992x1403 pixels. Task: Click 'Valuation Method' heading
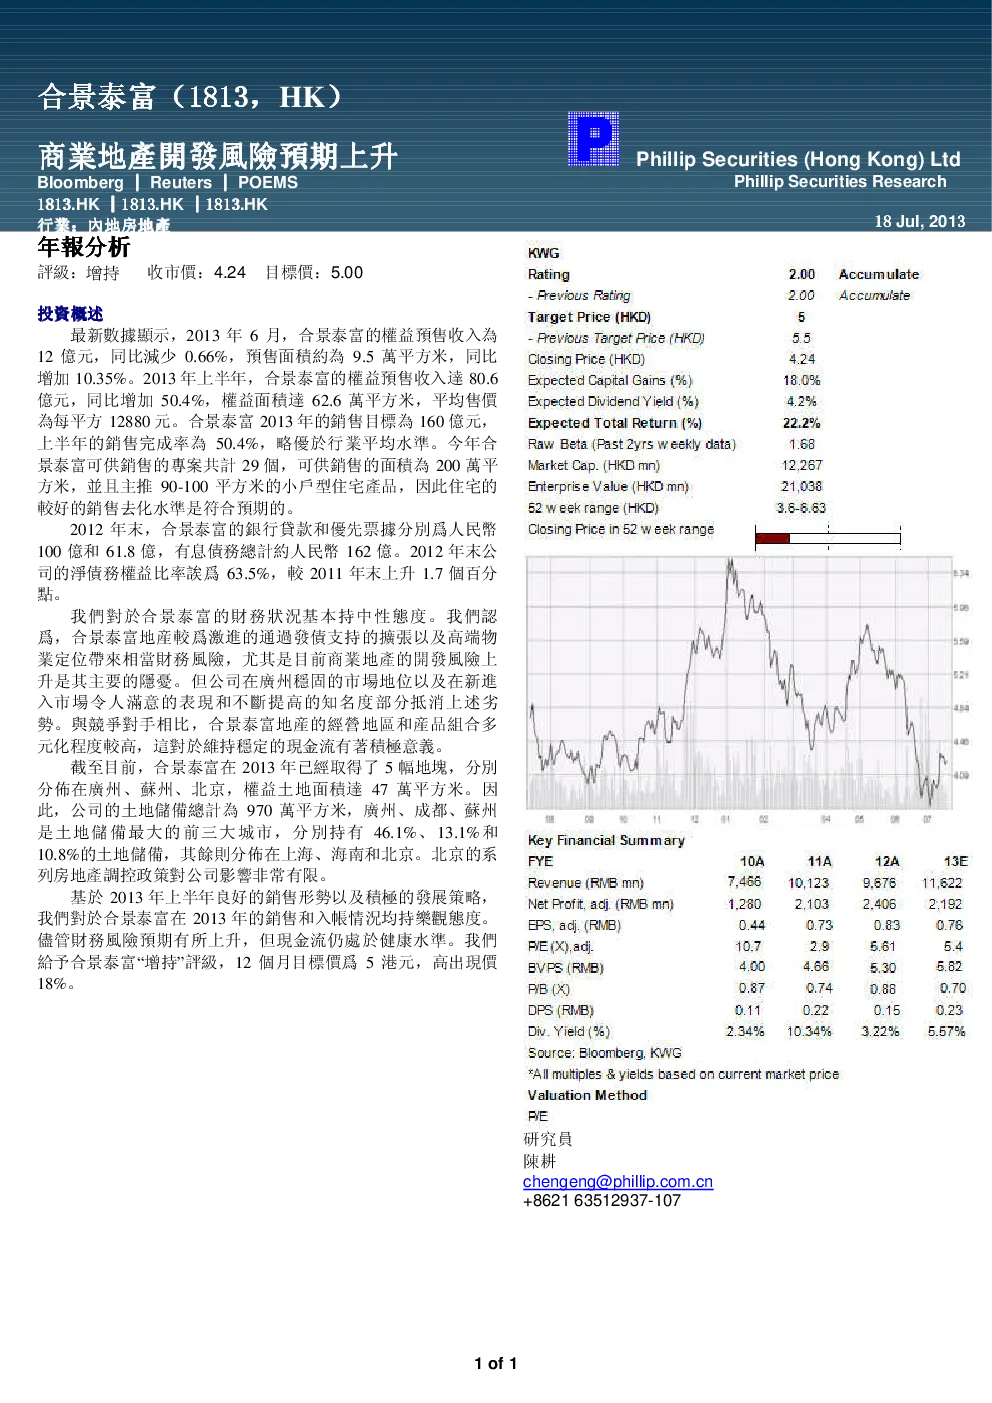click(x=587, y=1095)
